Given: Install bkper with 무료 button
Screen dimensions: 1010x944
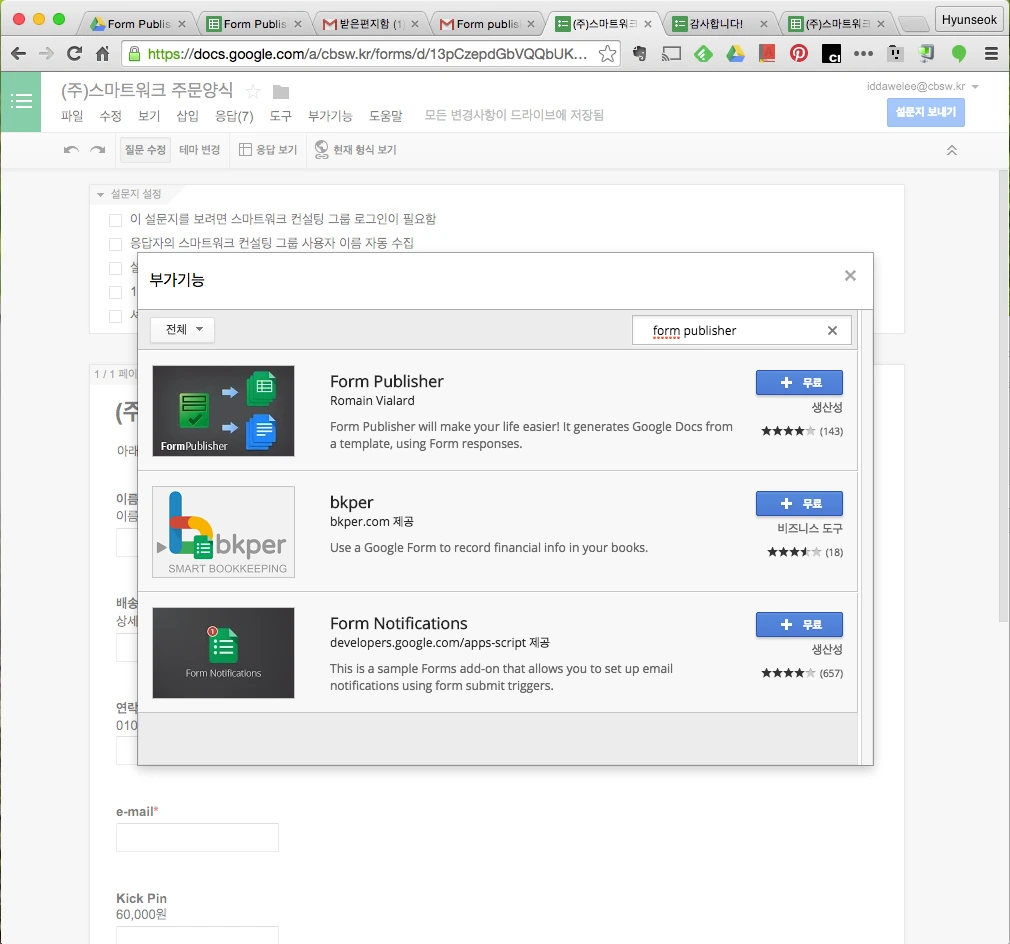Looking at the screenshot, I should pyautogui.click(x=799, y=504).
